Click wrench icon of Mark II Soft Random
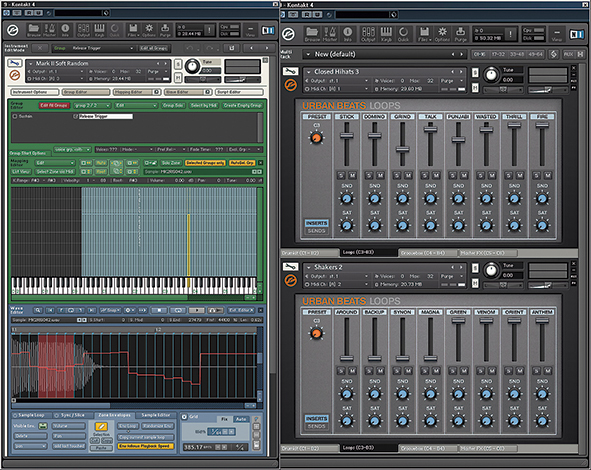 (x=15, y=63)
